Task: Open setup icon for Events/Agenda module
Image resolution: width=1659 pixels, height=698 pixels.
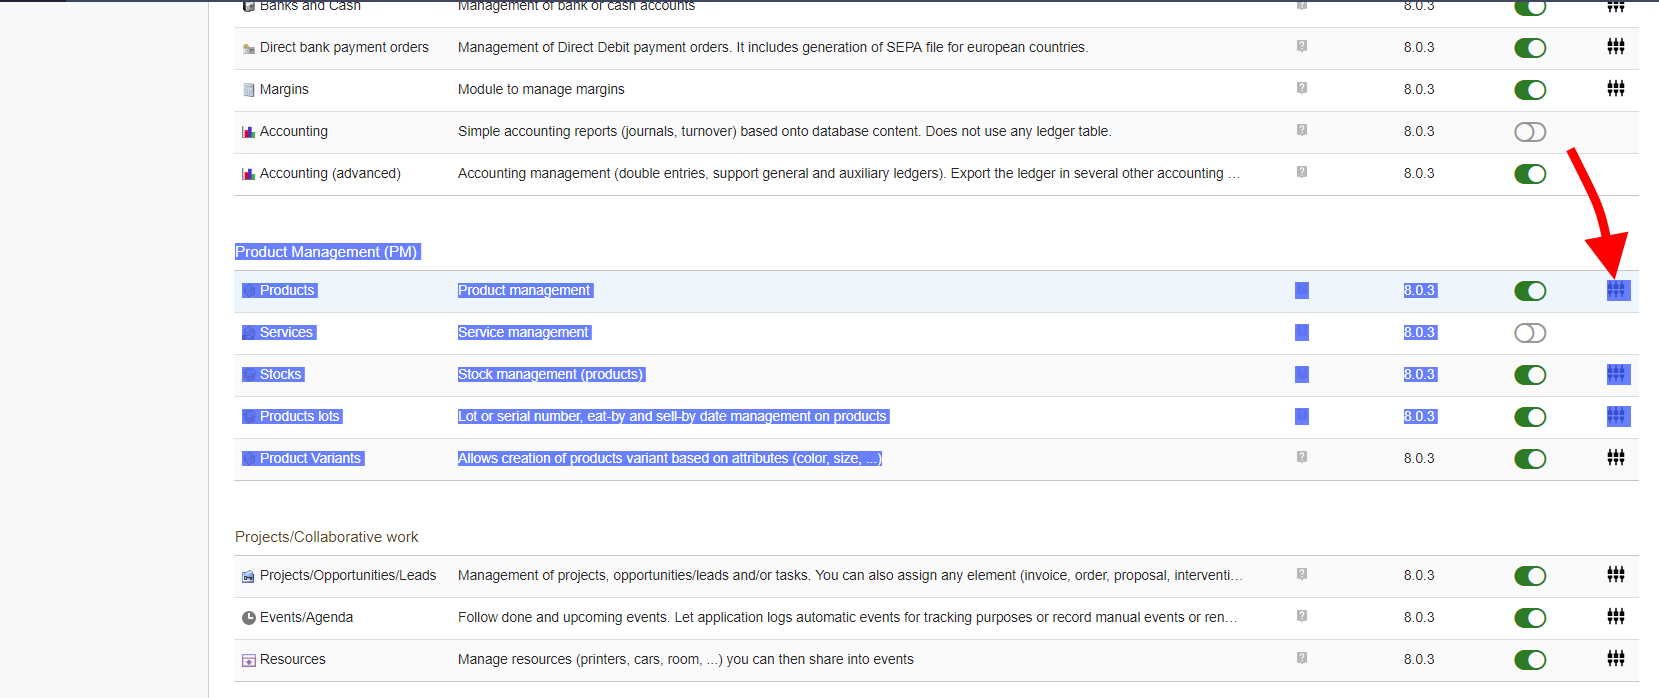Action: point(1616,617)
